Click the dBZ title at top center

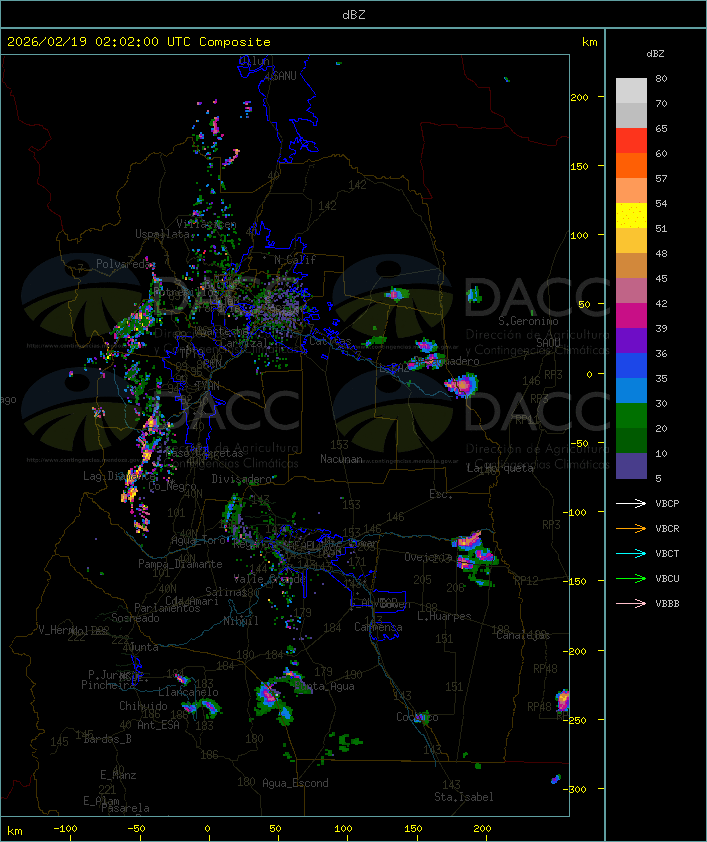tap(354, 15)
